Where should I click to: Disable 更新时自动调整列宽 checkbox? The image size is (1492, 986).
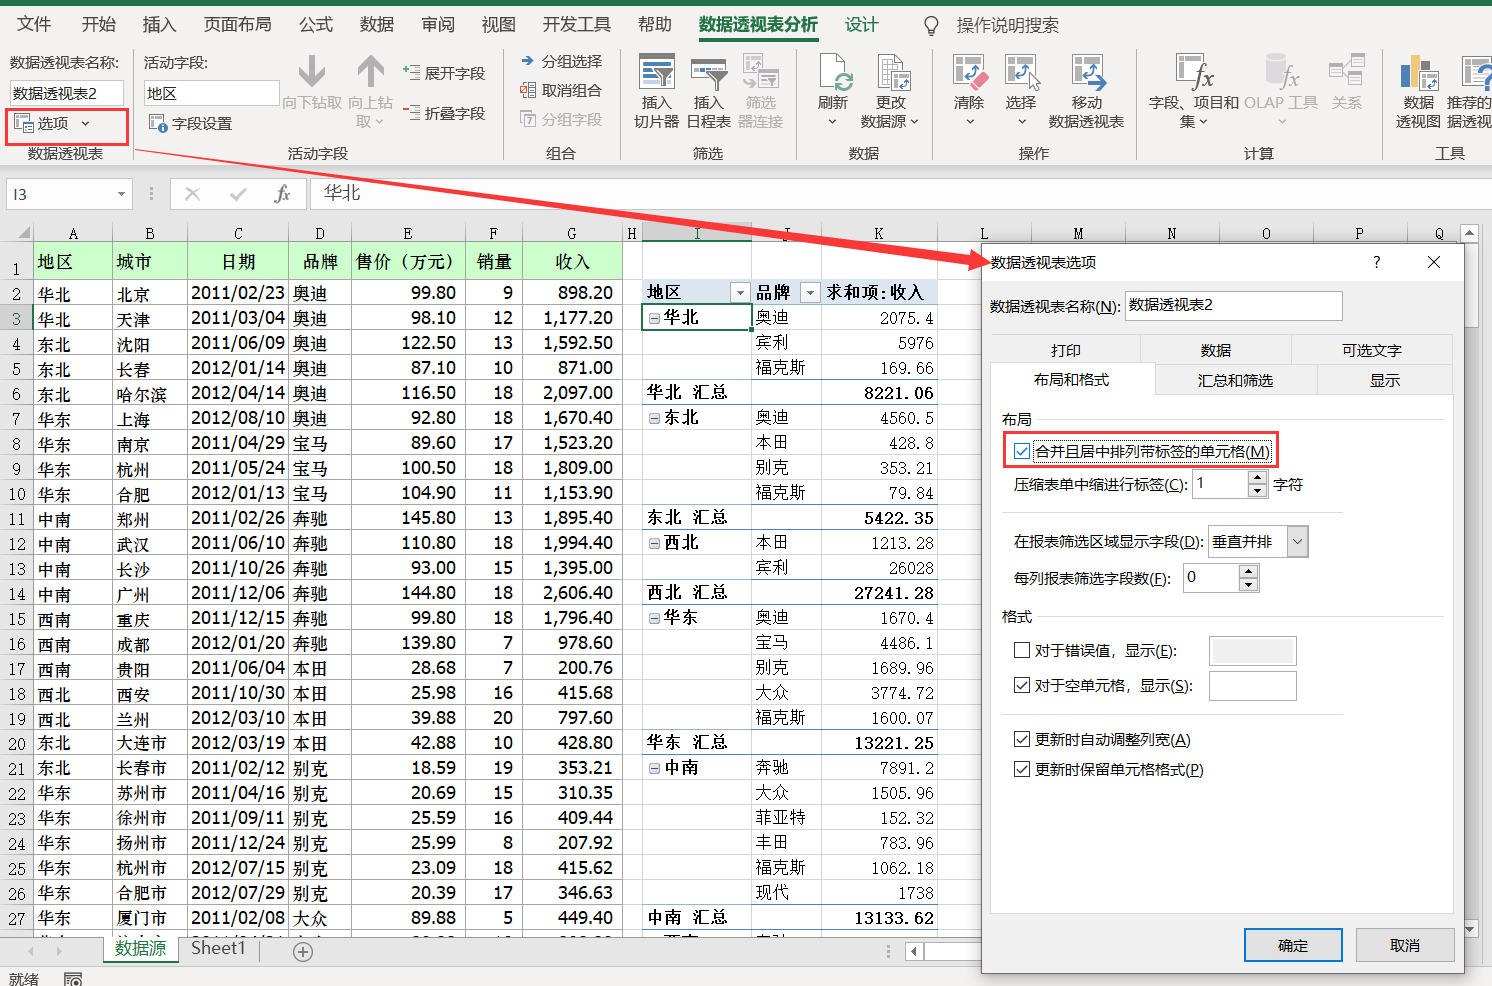coord(1022,740)
